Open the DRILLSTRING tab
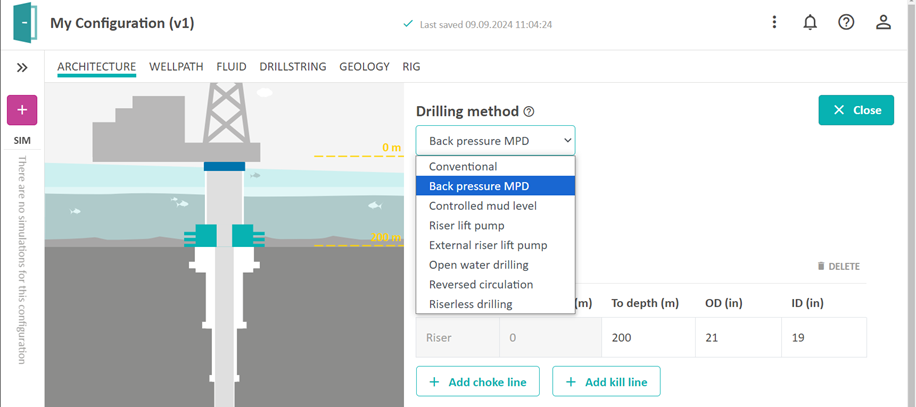Image resolution: width=916 pixels, height=407 pixels. click(292, 67)
